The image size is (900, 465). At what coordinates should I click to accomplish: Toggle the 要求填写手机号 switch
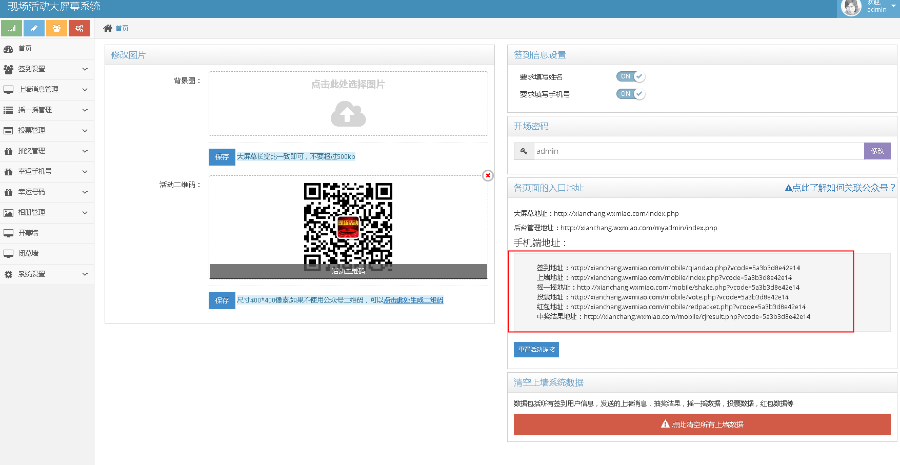click(630, 94)
